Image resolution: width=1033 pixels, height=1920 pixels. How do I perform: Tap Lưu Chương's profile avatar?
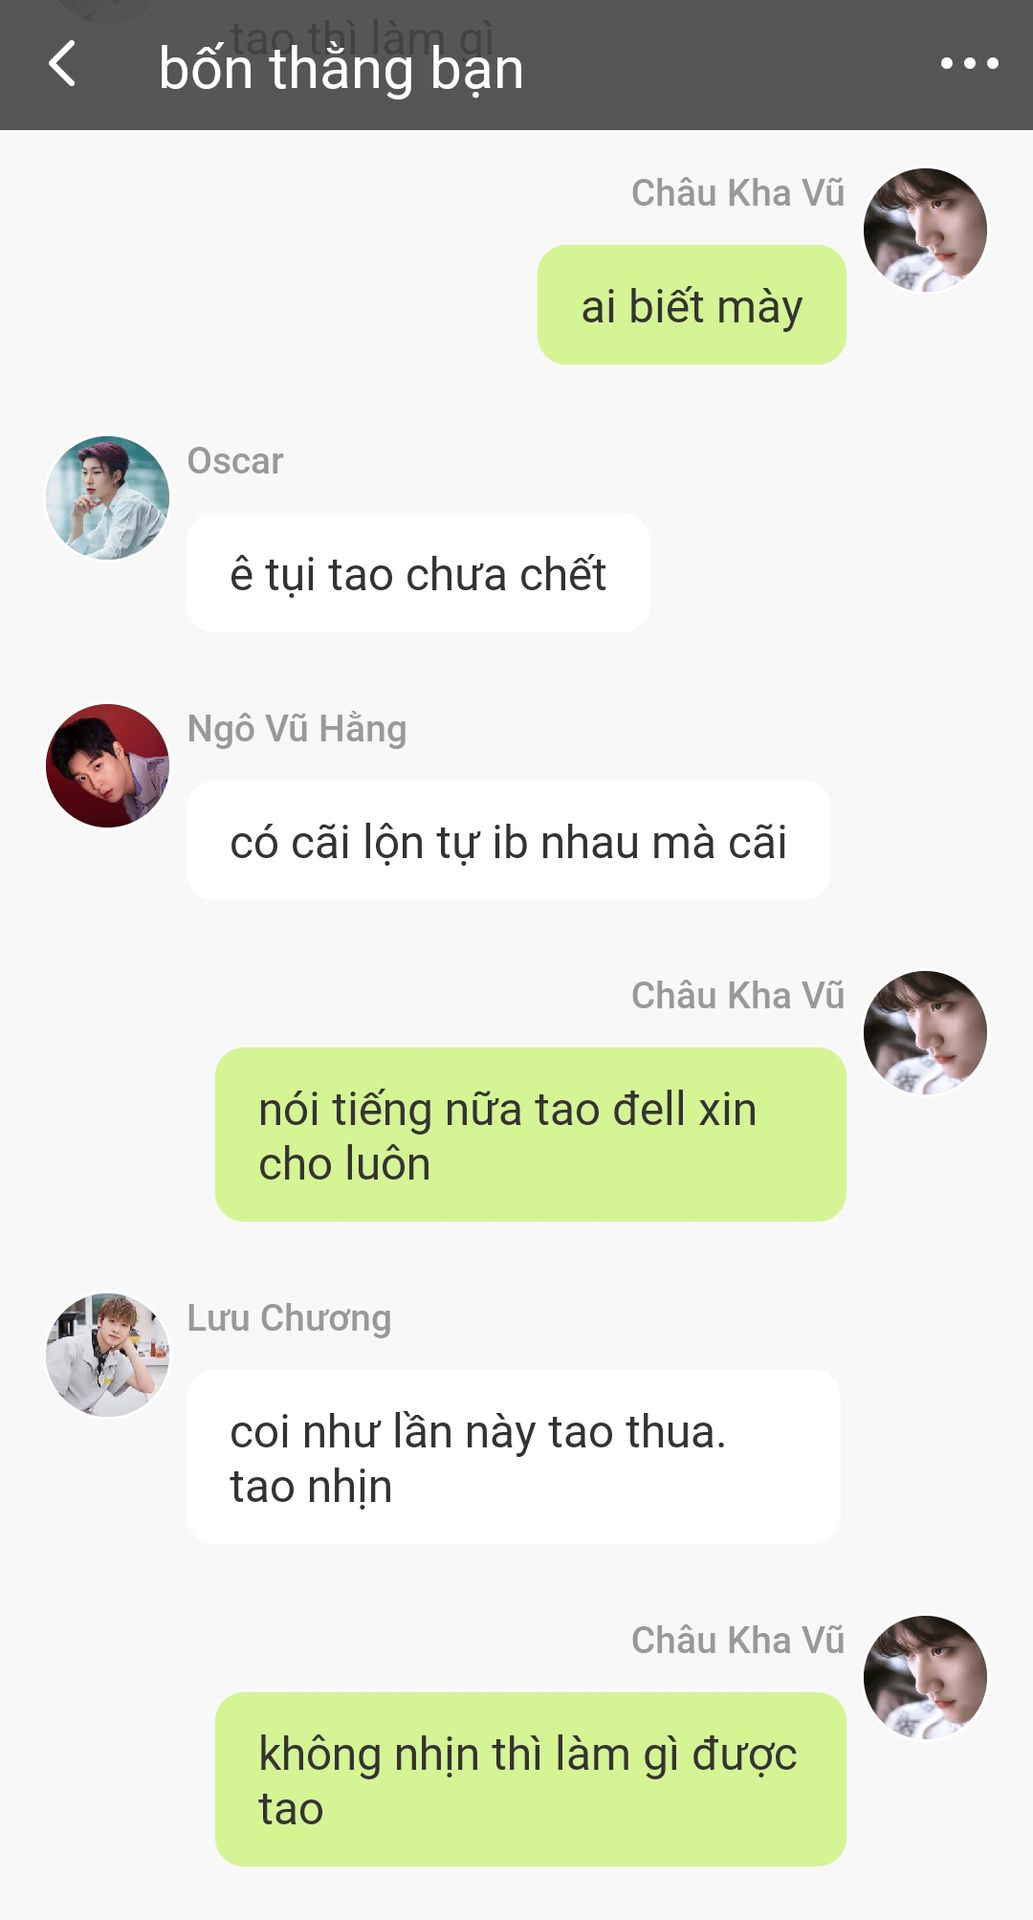click(x=107, y=1354)
